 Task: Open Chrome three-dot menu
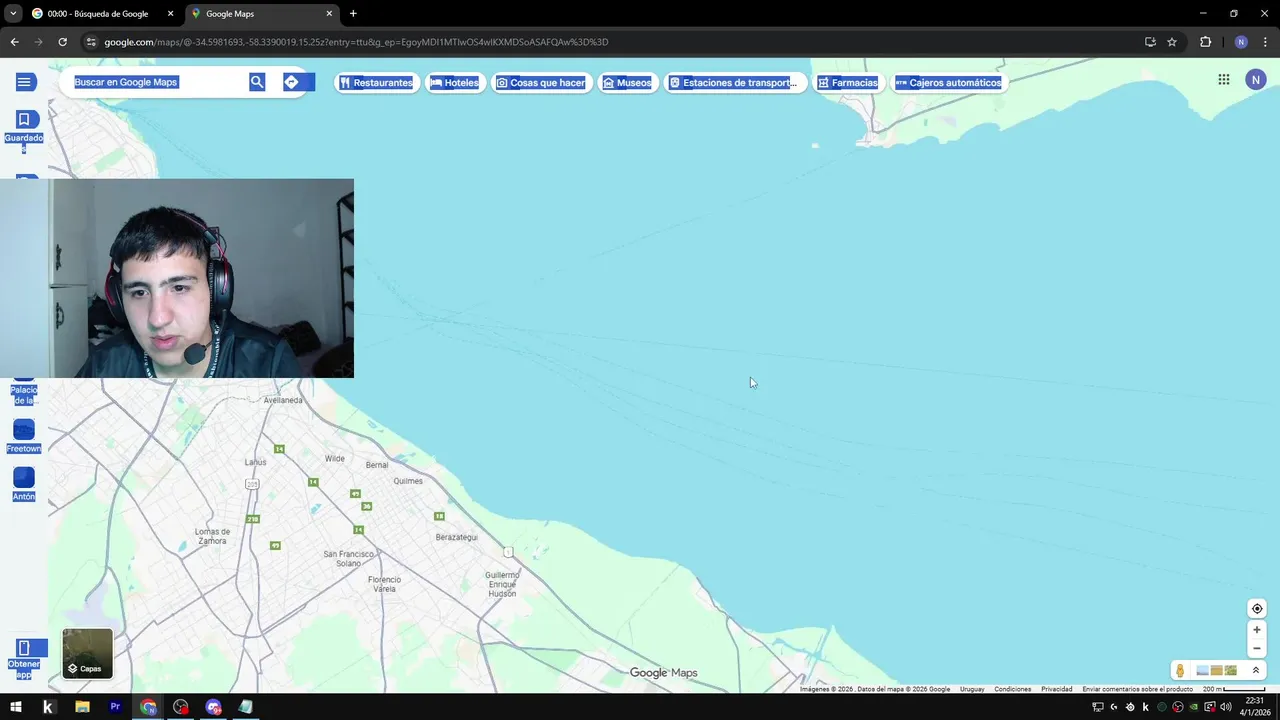coord(1266,42)
